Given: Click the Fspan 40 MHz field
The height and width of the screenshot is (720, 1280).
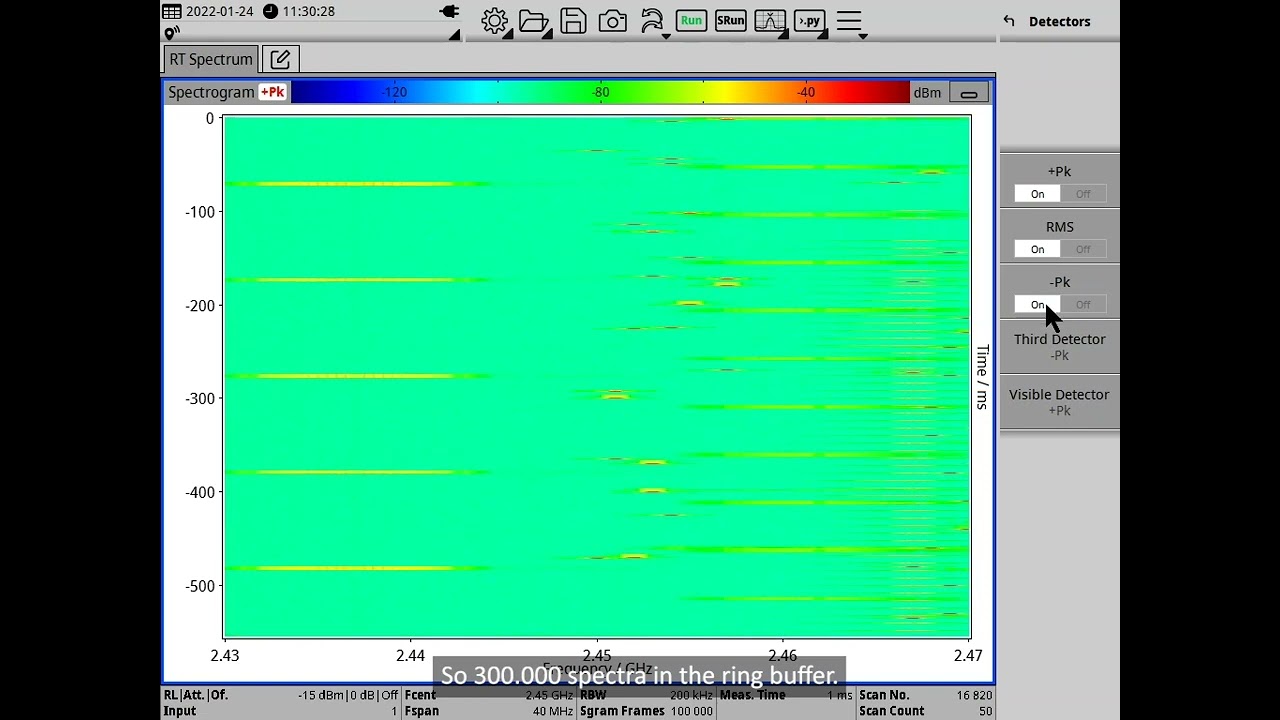Looking at the screenshot, I should pos(489,711).
